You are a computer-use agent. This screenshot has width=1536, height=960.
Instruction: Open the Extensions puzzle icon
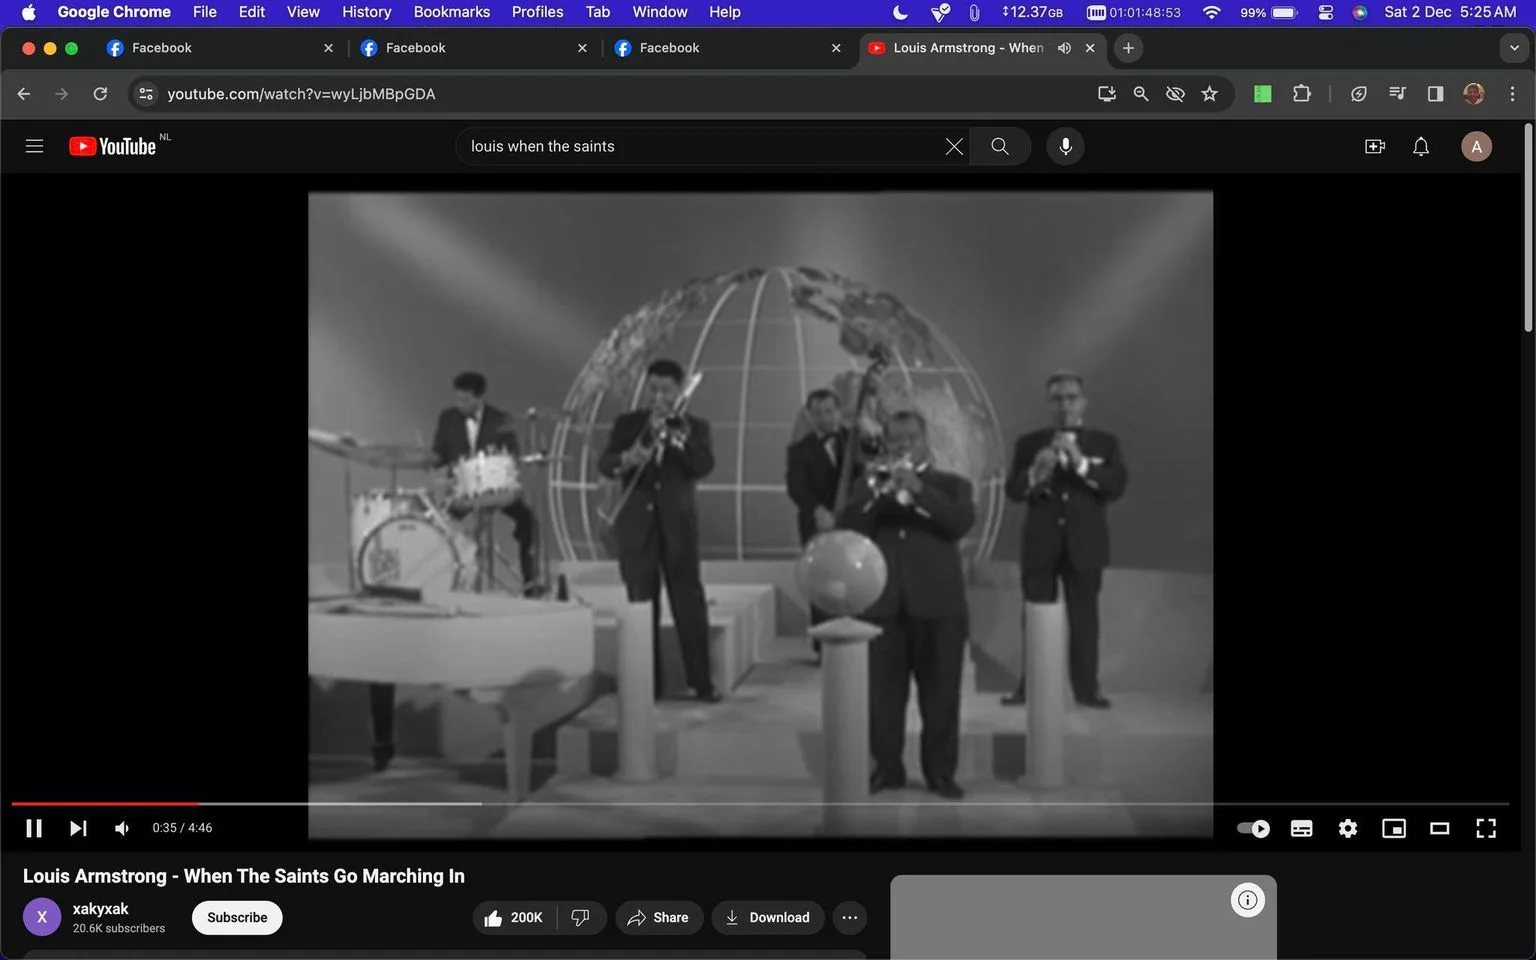(x=1301, y=94)
